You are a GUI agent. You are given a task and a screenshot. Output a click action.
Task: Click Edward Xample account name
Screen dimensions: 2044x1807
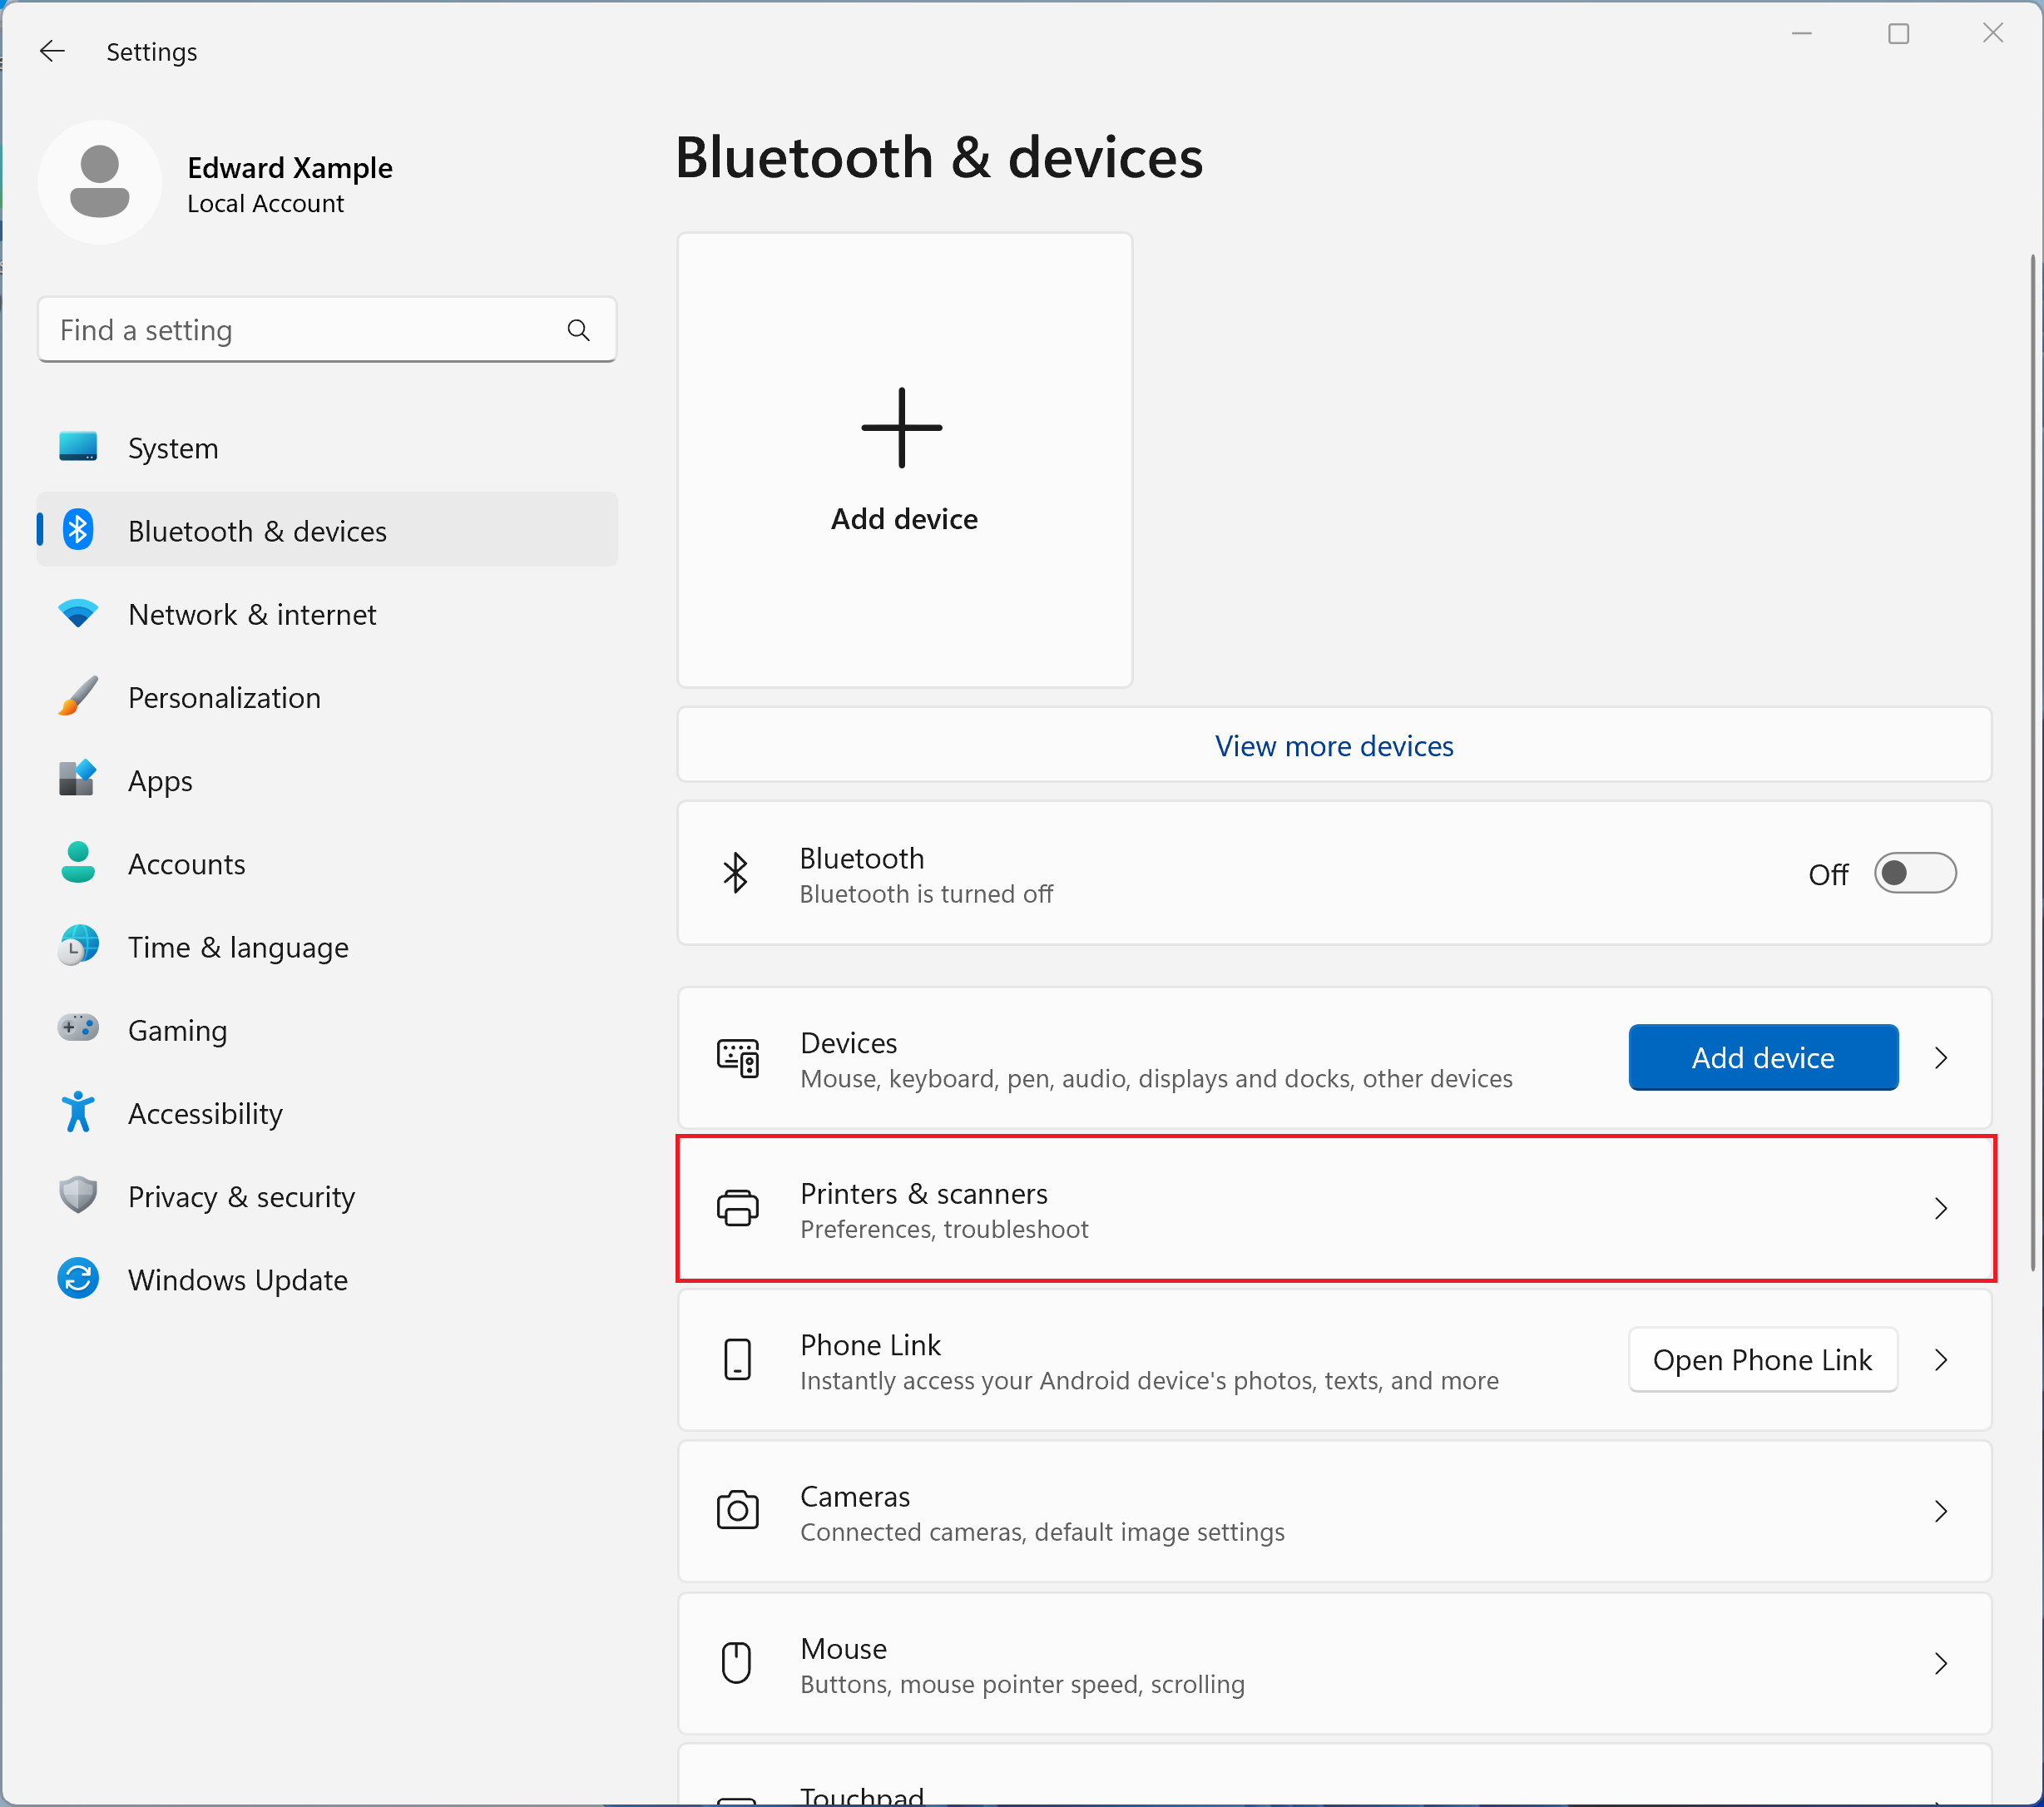[x=290, y=167]
